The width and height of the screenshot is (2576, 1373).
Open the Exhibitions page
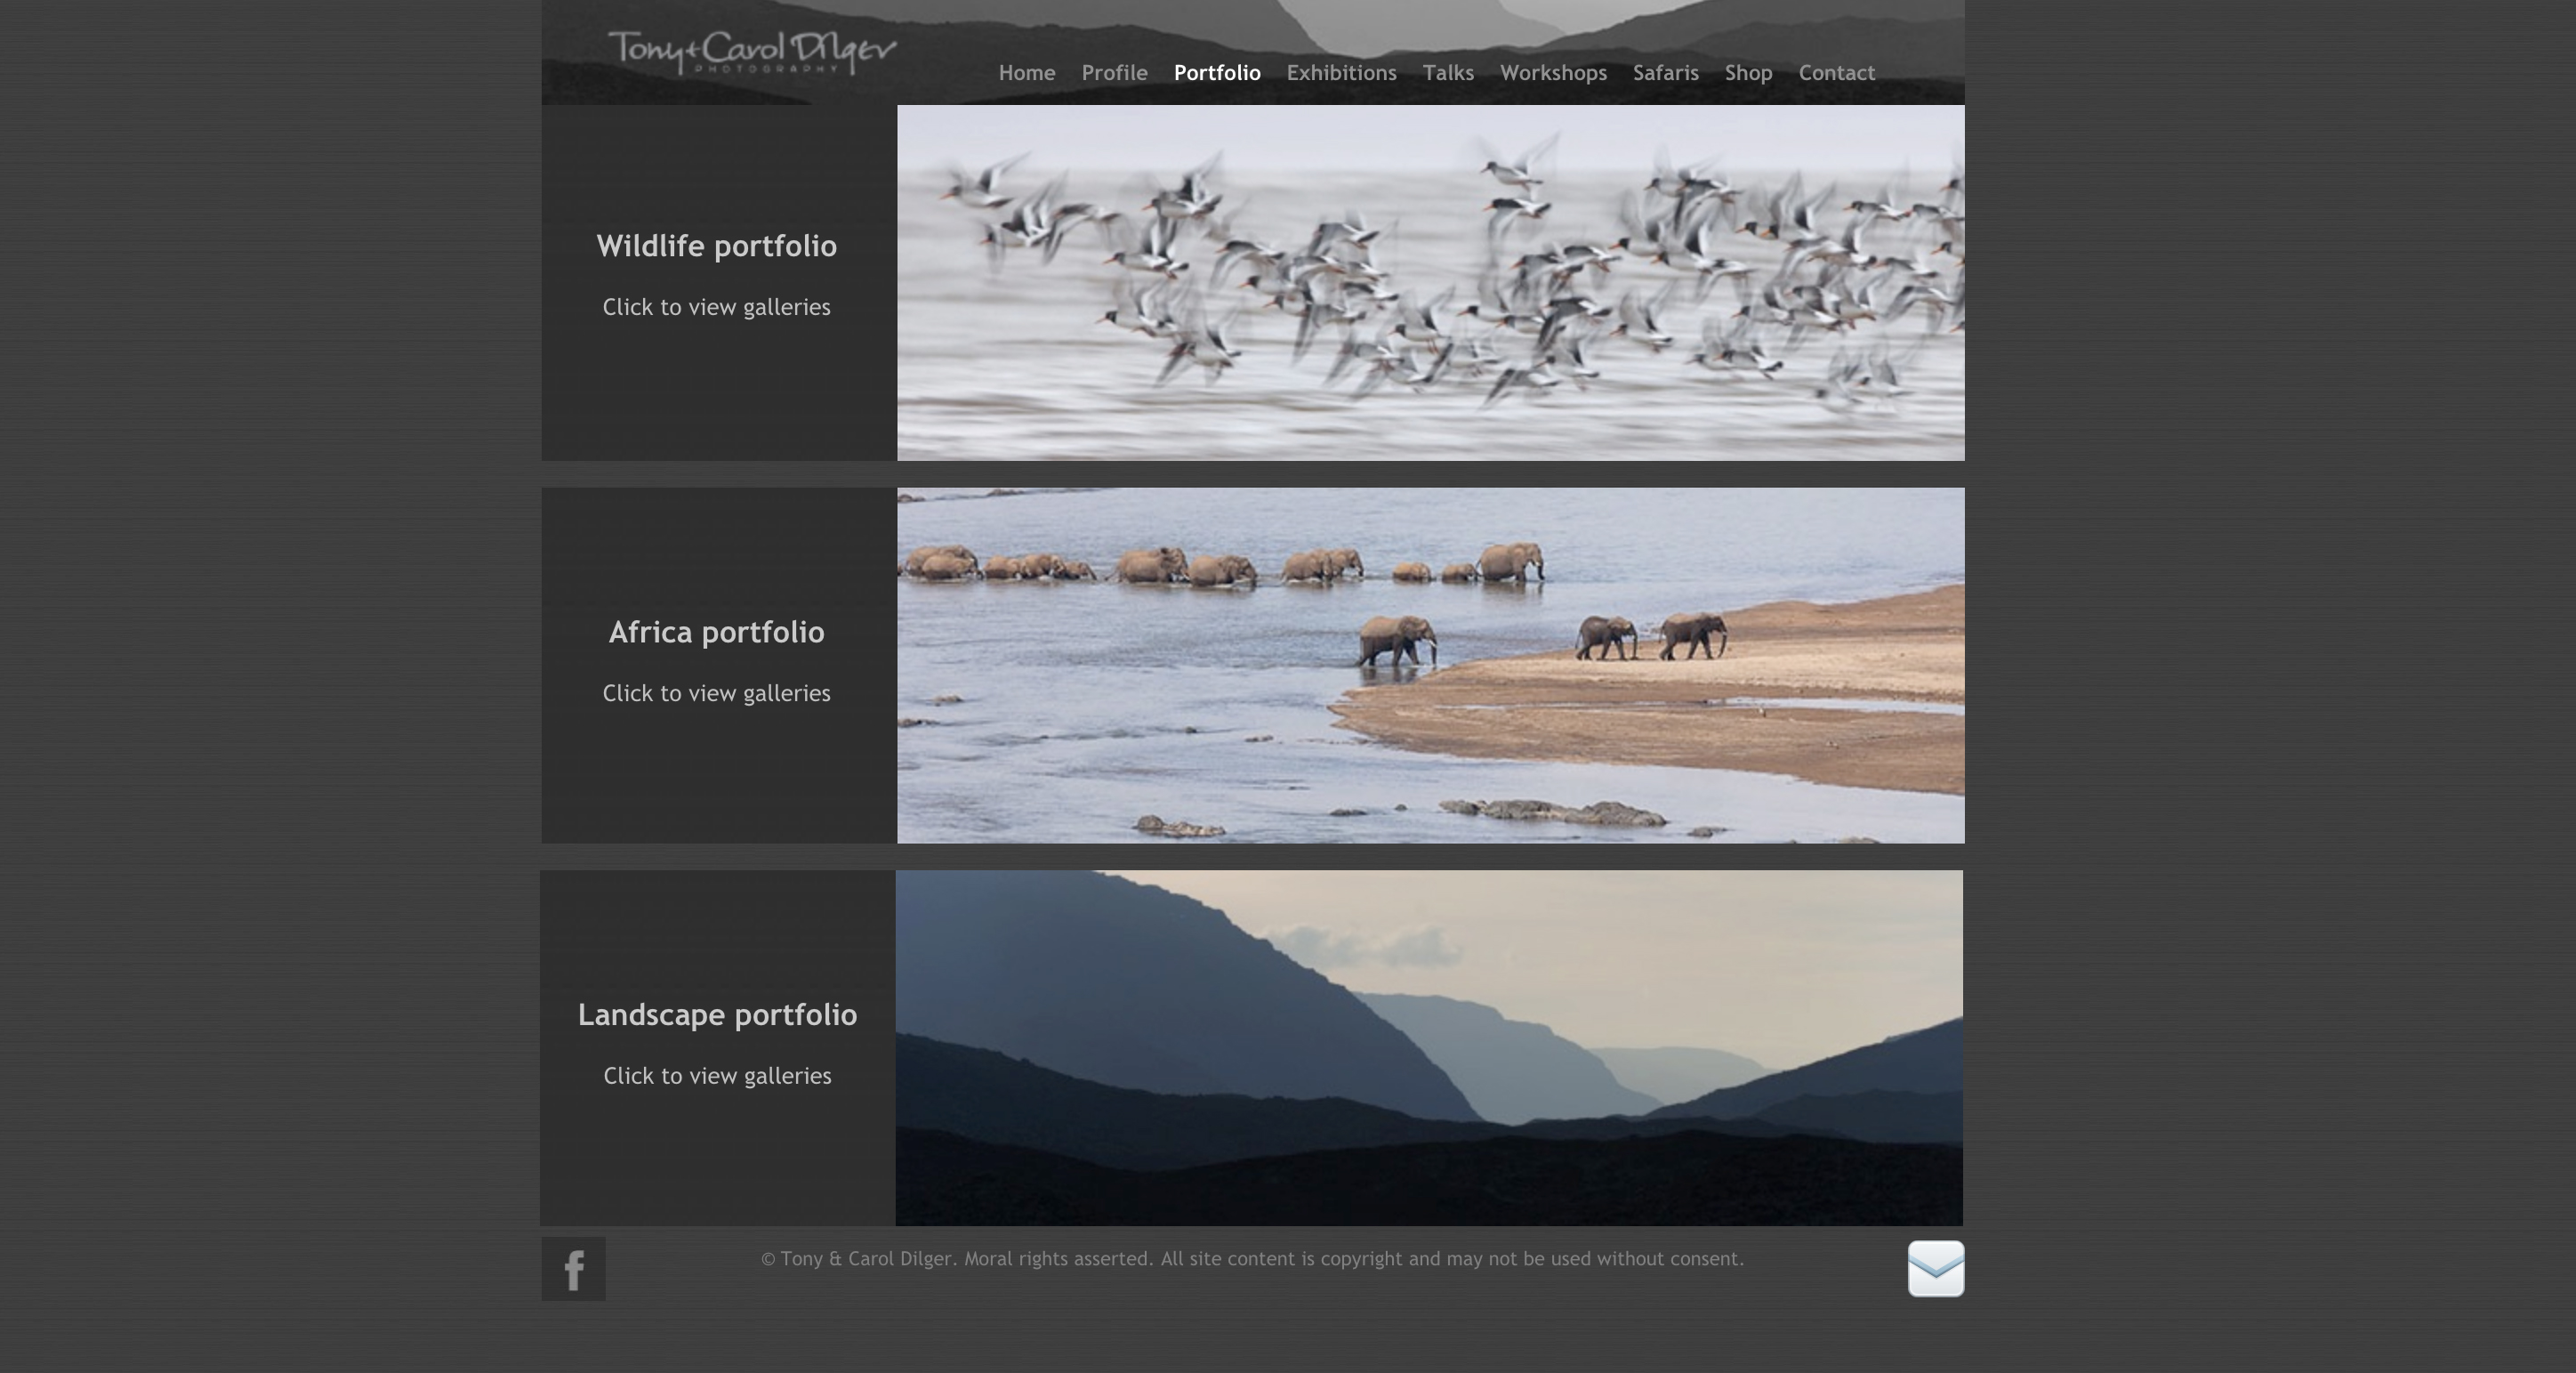1341,73
